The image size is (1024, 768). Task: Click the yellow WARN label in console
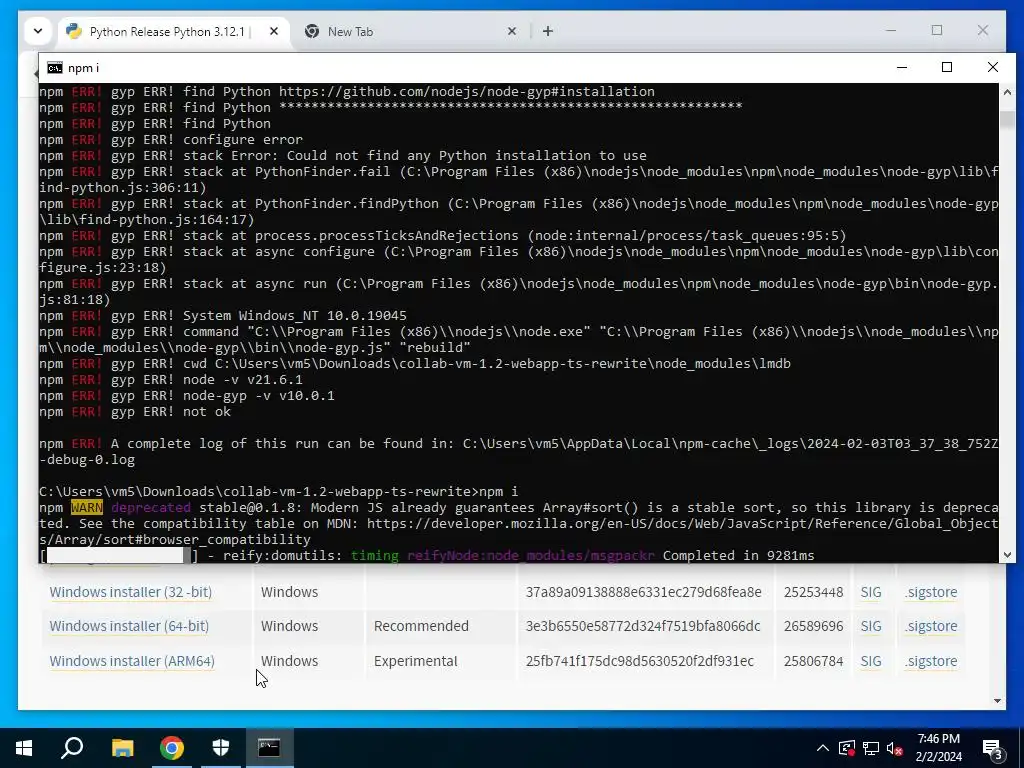point(87,507)
